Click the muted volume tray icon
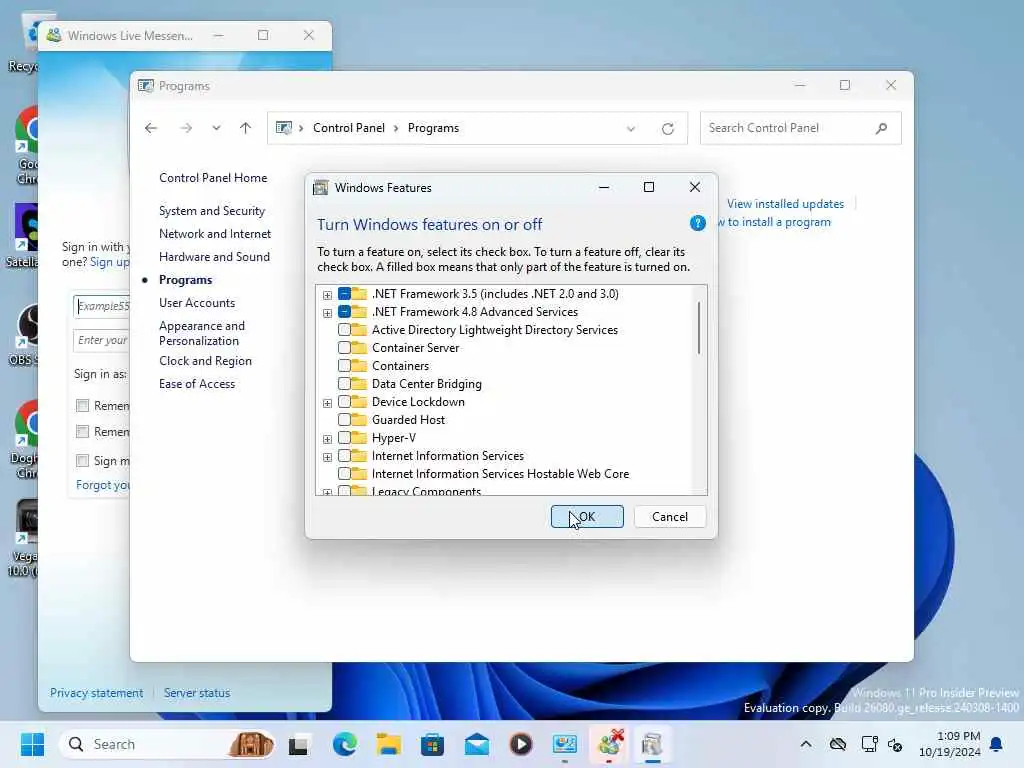Image resolution: width=1024 pixels, height=768 pixels. (895, 744)
